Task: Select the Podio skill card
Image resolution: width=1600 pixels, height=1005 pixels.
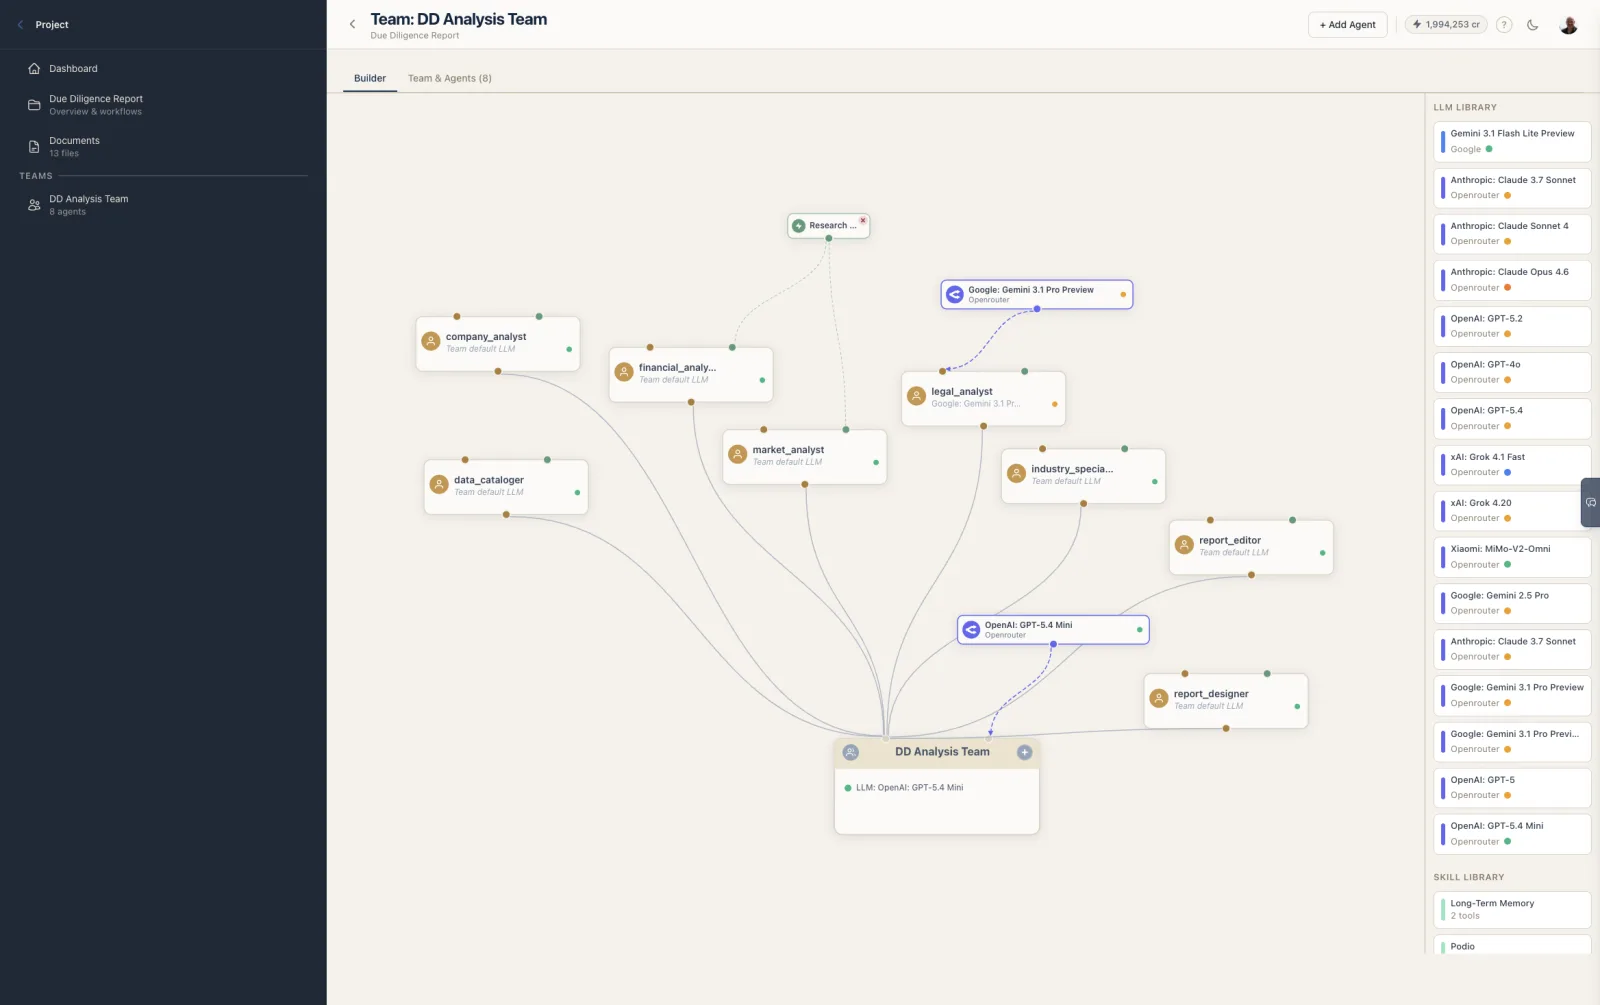Action: [x=1512, y=945]
